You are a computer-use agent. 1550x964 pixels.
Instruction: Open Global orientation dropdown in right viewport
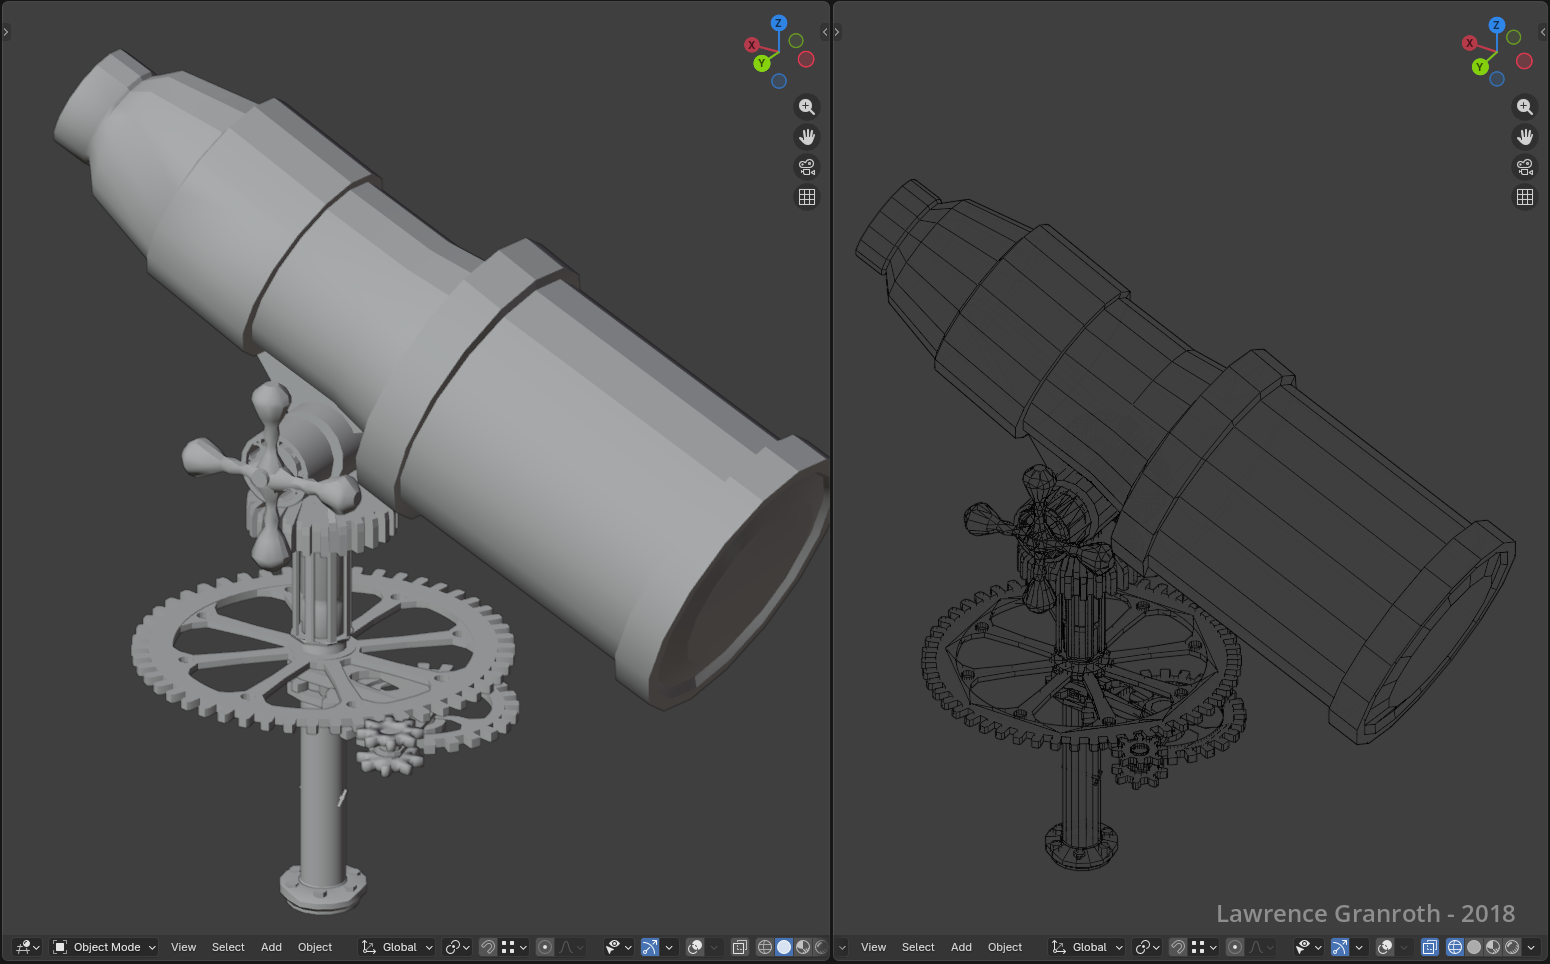tap(1088, 947)
